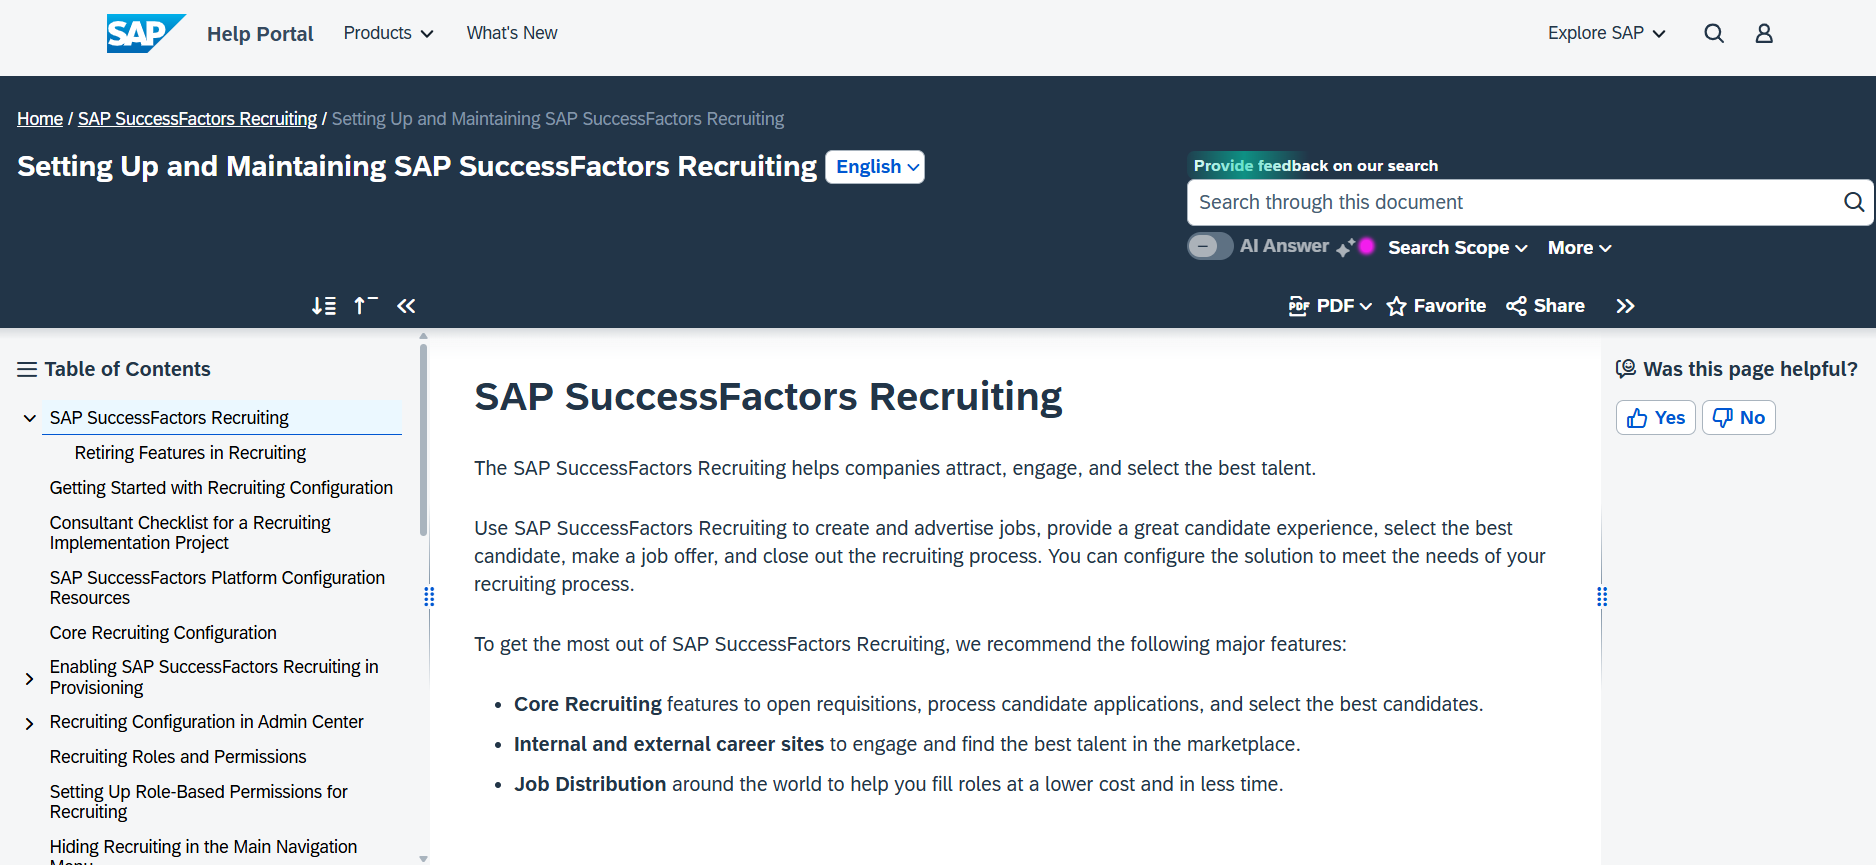Viewport: 1876px width, 865px height.
Task: Click the double-right chevrons to hide side panel
Action: click(x=1625, y=306)
